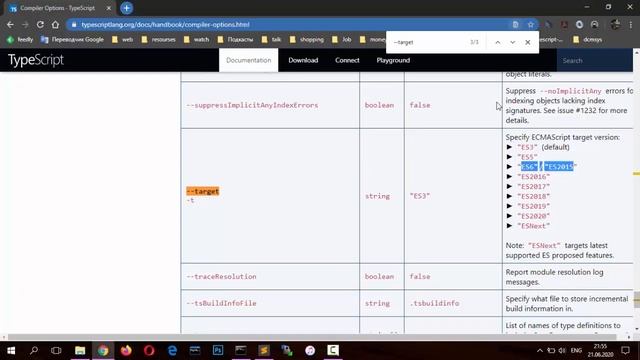Click the vertical page scrollbar thumb

pyautogui.click(x=636, y=300)
